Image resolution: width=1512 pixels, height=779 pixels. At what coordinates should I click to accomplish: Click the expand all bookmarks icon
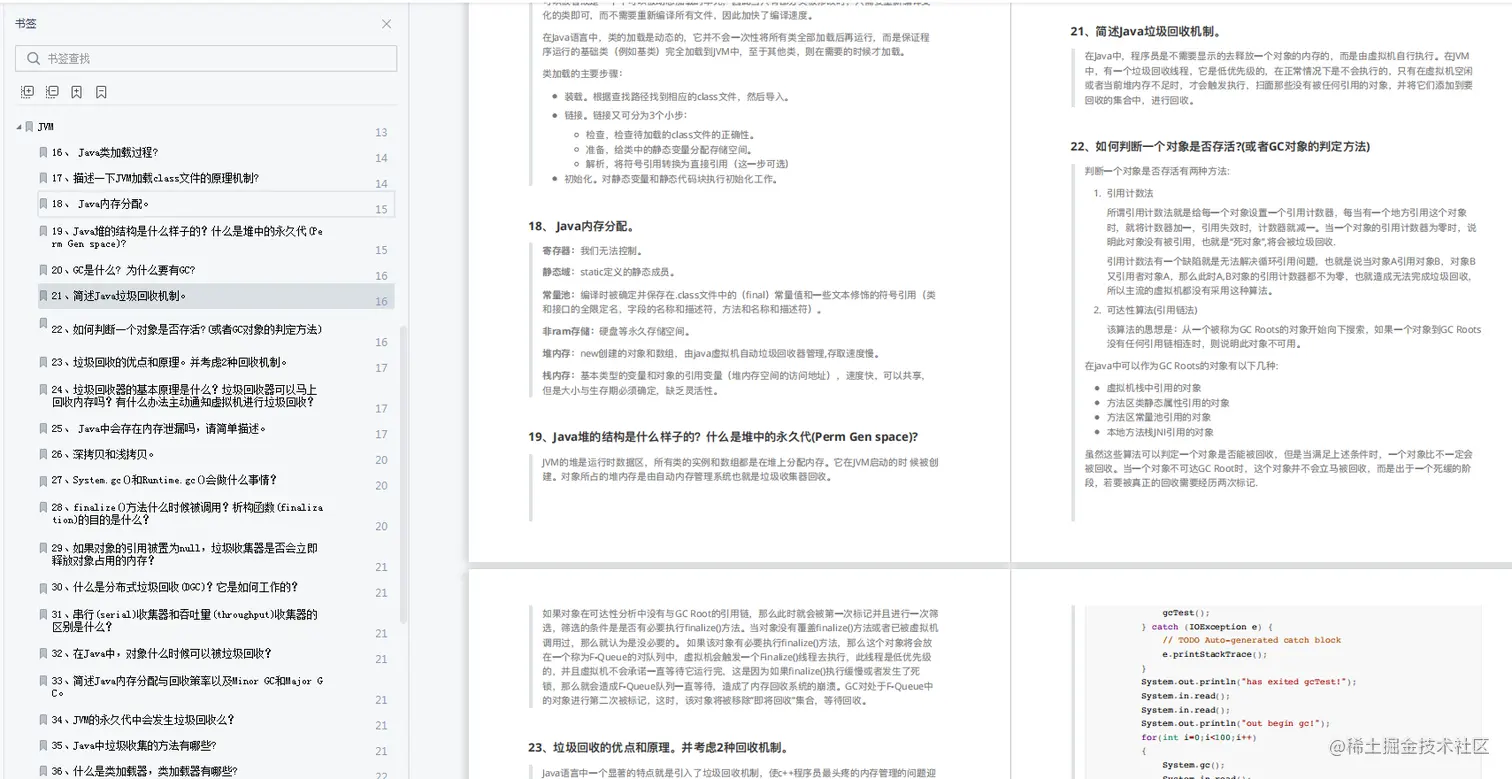point(27,92)
